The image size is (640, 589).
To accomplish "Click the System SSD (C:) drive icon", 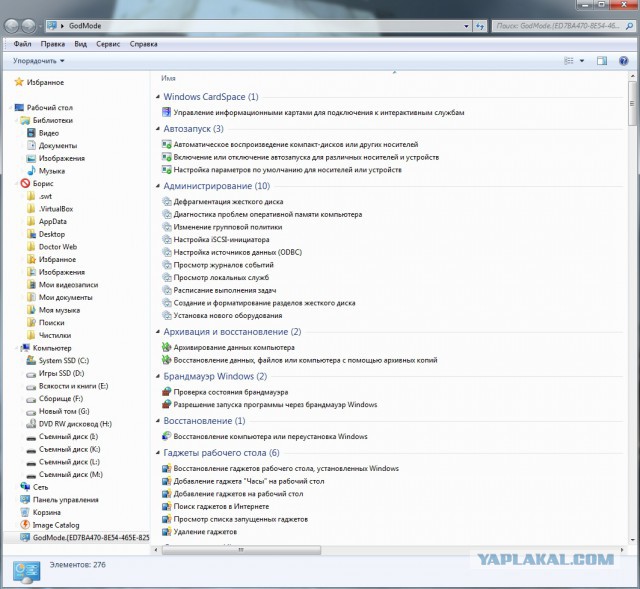I will (x=31, y=360).
